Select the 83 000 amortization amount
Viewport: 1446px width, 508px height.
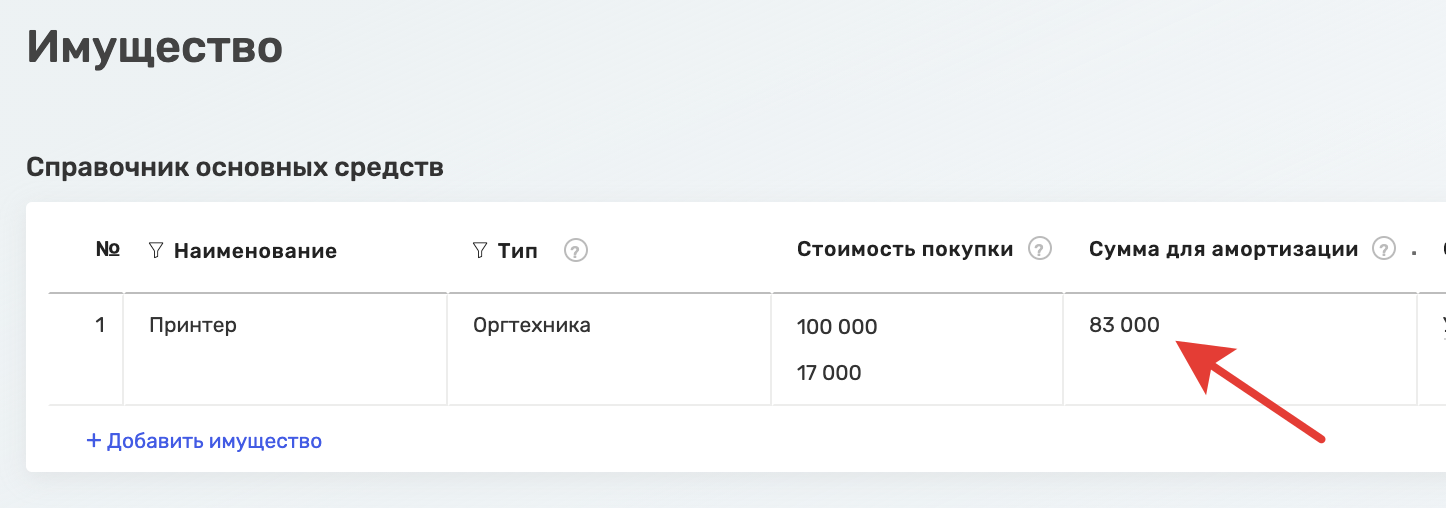point(1124,325)
